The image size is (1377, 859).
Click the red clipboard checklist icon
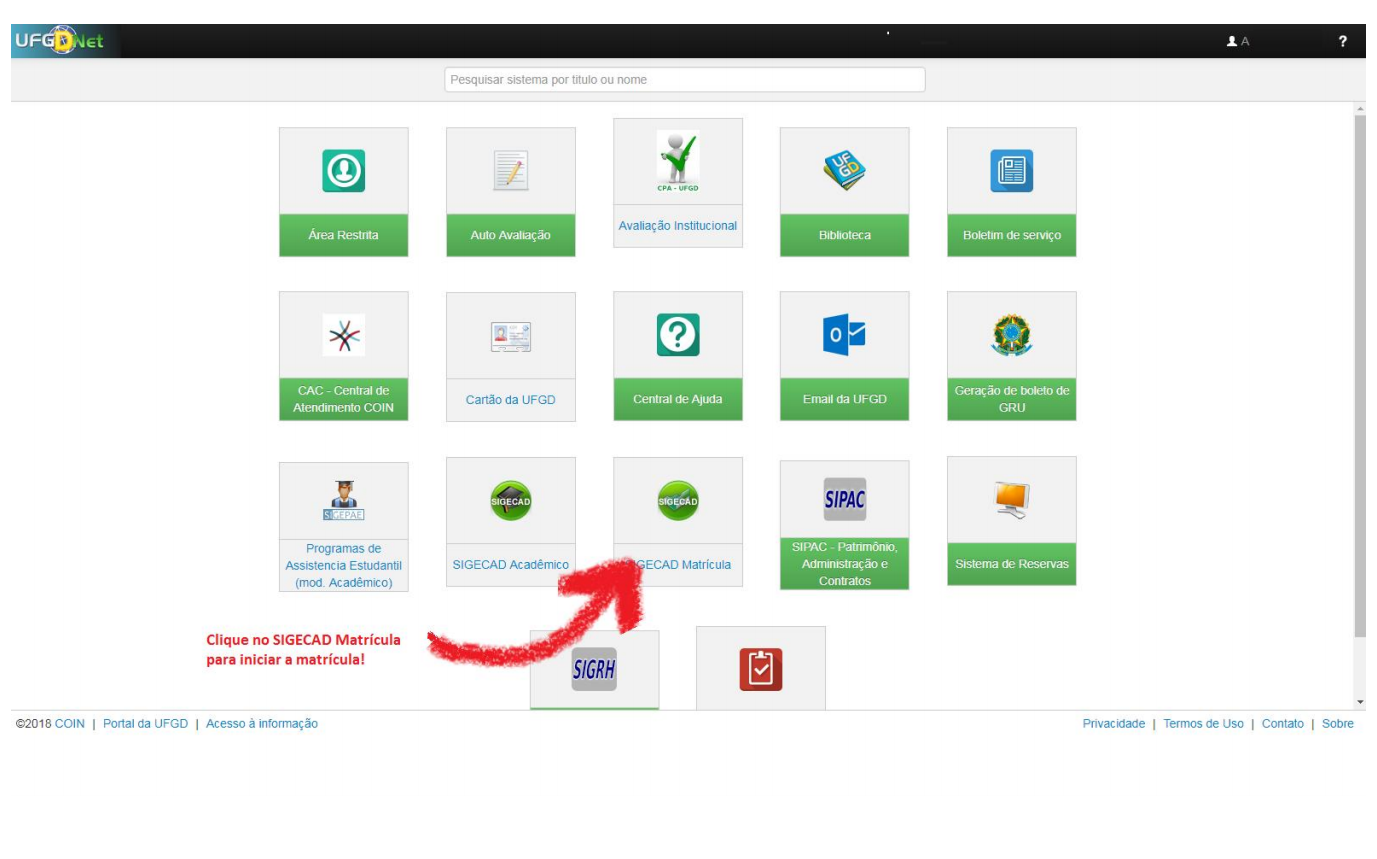[760, 669]
